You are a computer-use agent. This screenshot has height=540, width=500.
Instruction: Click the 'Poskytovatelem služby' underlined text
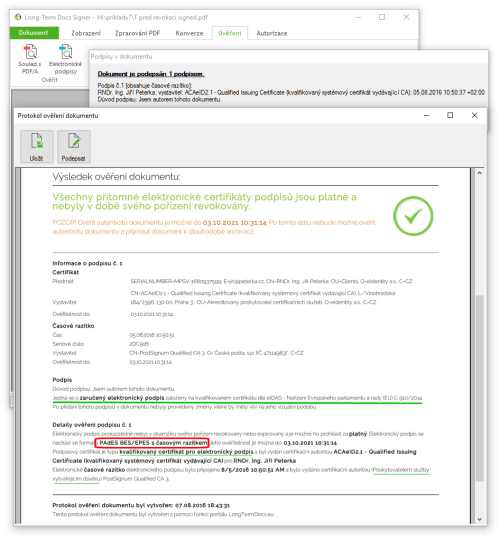click(x=401, y=470)
